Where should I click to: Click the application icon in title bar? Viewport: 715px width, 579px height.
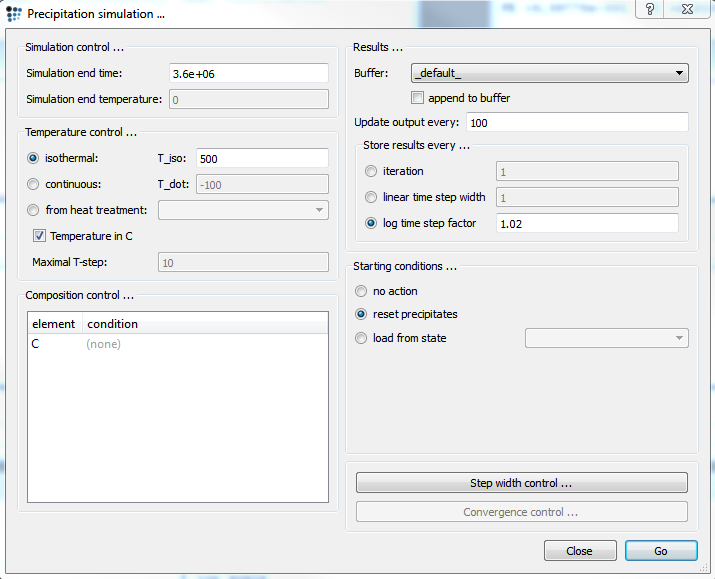pyautogui.click(x=14, y=13)
